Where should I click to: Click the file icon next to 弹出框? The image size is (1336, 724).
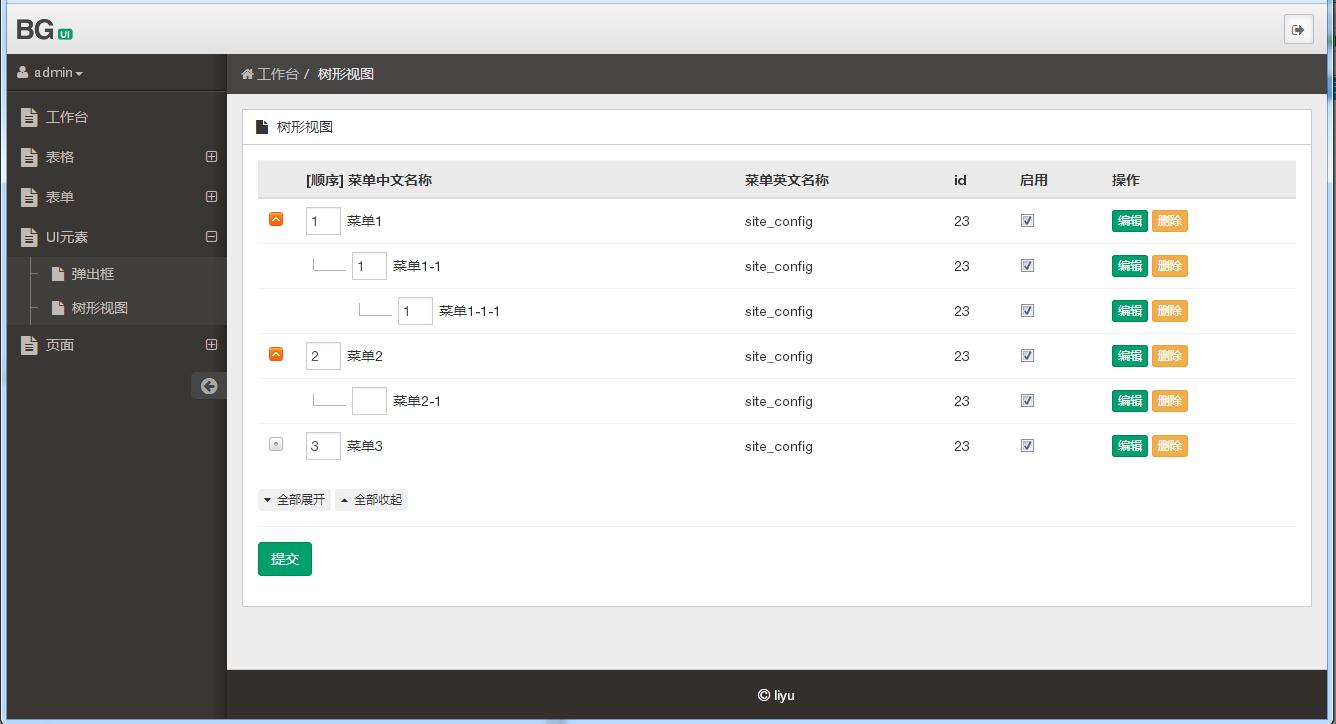point(57,273)
